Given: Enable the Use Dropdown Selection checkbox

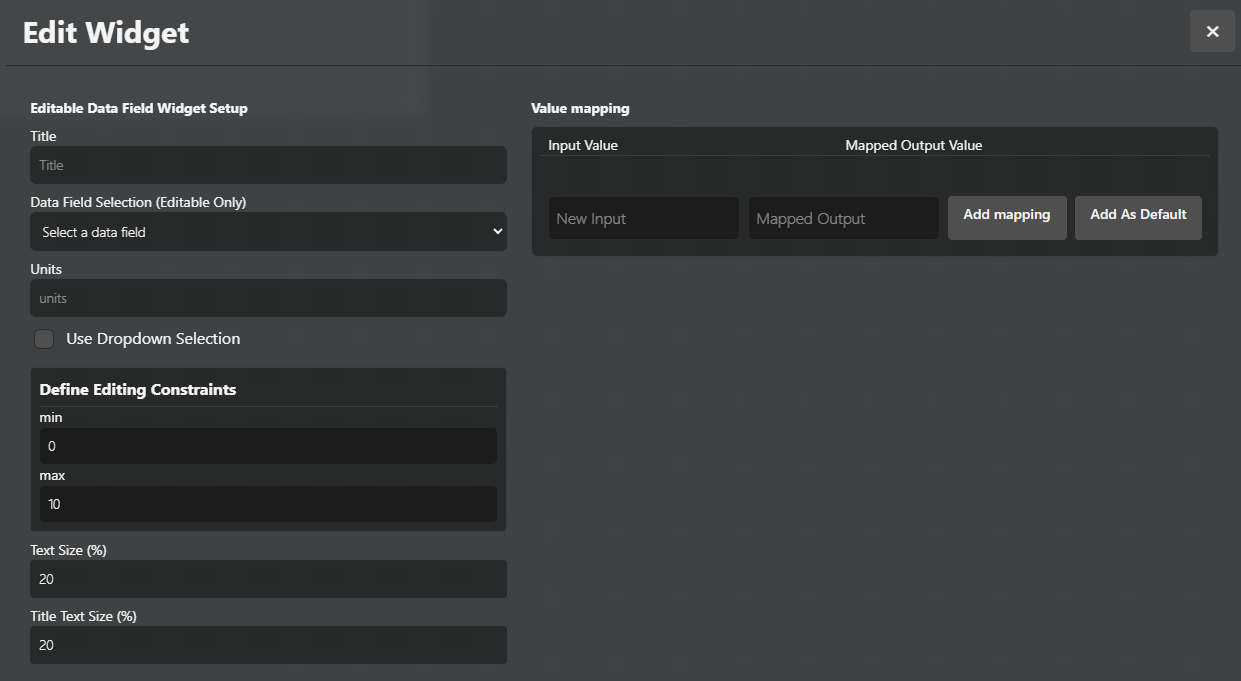Looking at the screenshot, I should point(44,339).
